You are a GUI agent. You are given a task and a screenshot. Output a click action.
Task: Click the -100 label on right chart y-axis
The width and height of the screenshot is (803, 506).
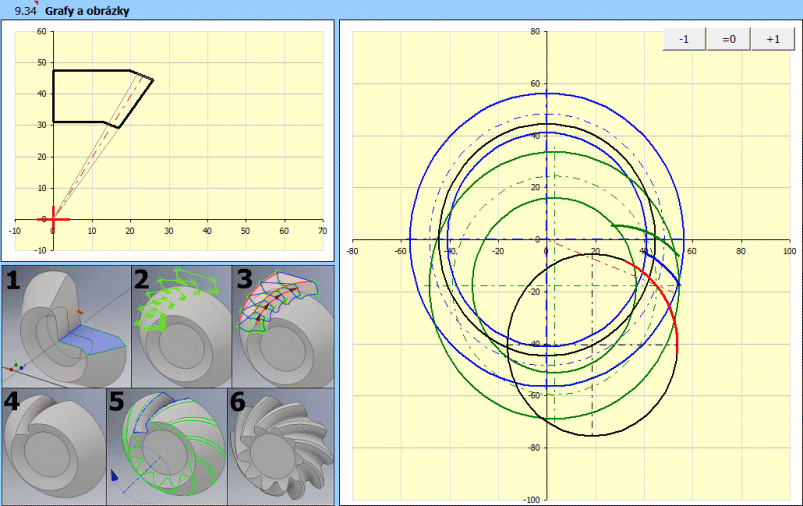532,499
